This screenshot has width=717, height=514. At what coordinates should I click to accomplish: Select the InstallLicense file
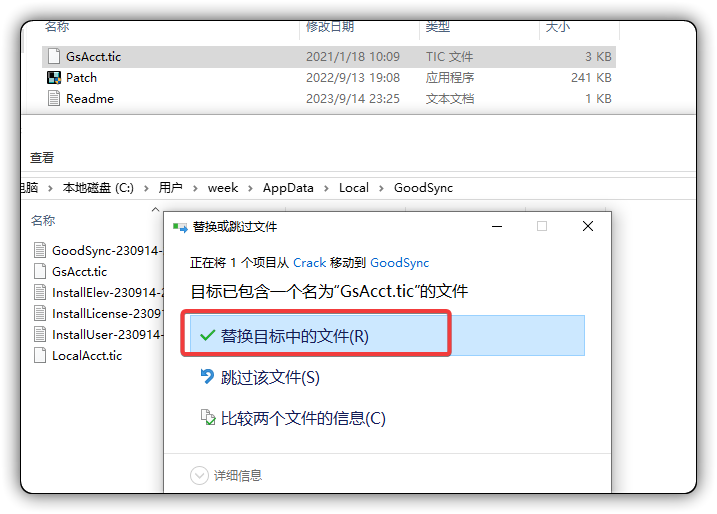point(107,313)
